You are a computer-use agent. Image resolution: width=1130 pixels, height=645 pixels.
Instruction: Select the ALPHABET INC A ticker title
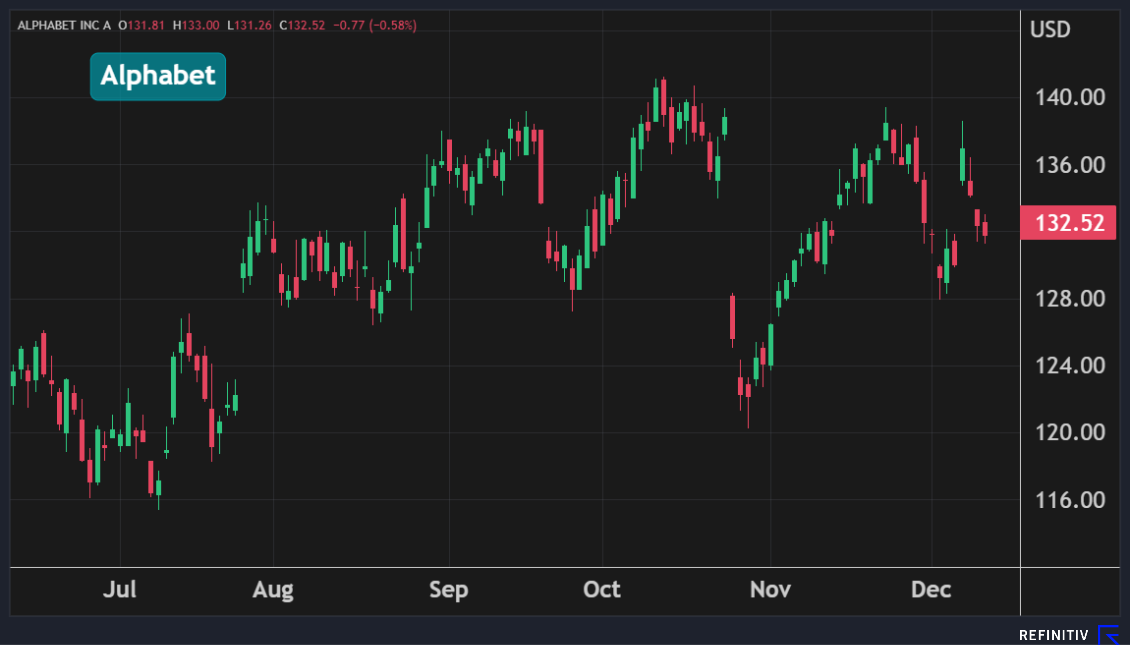(63, 25)
